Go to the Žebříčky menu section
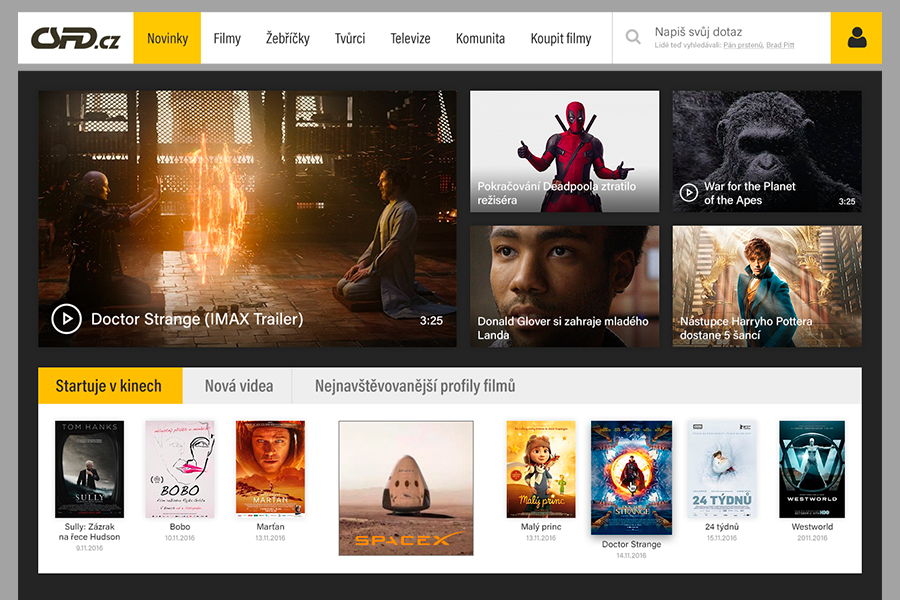Viewport: 900px width, 600px height. pos(287,38)
